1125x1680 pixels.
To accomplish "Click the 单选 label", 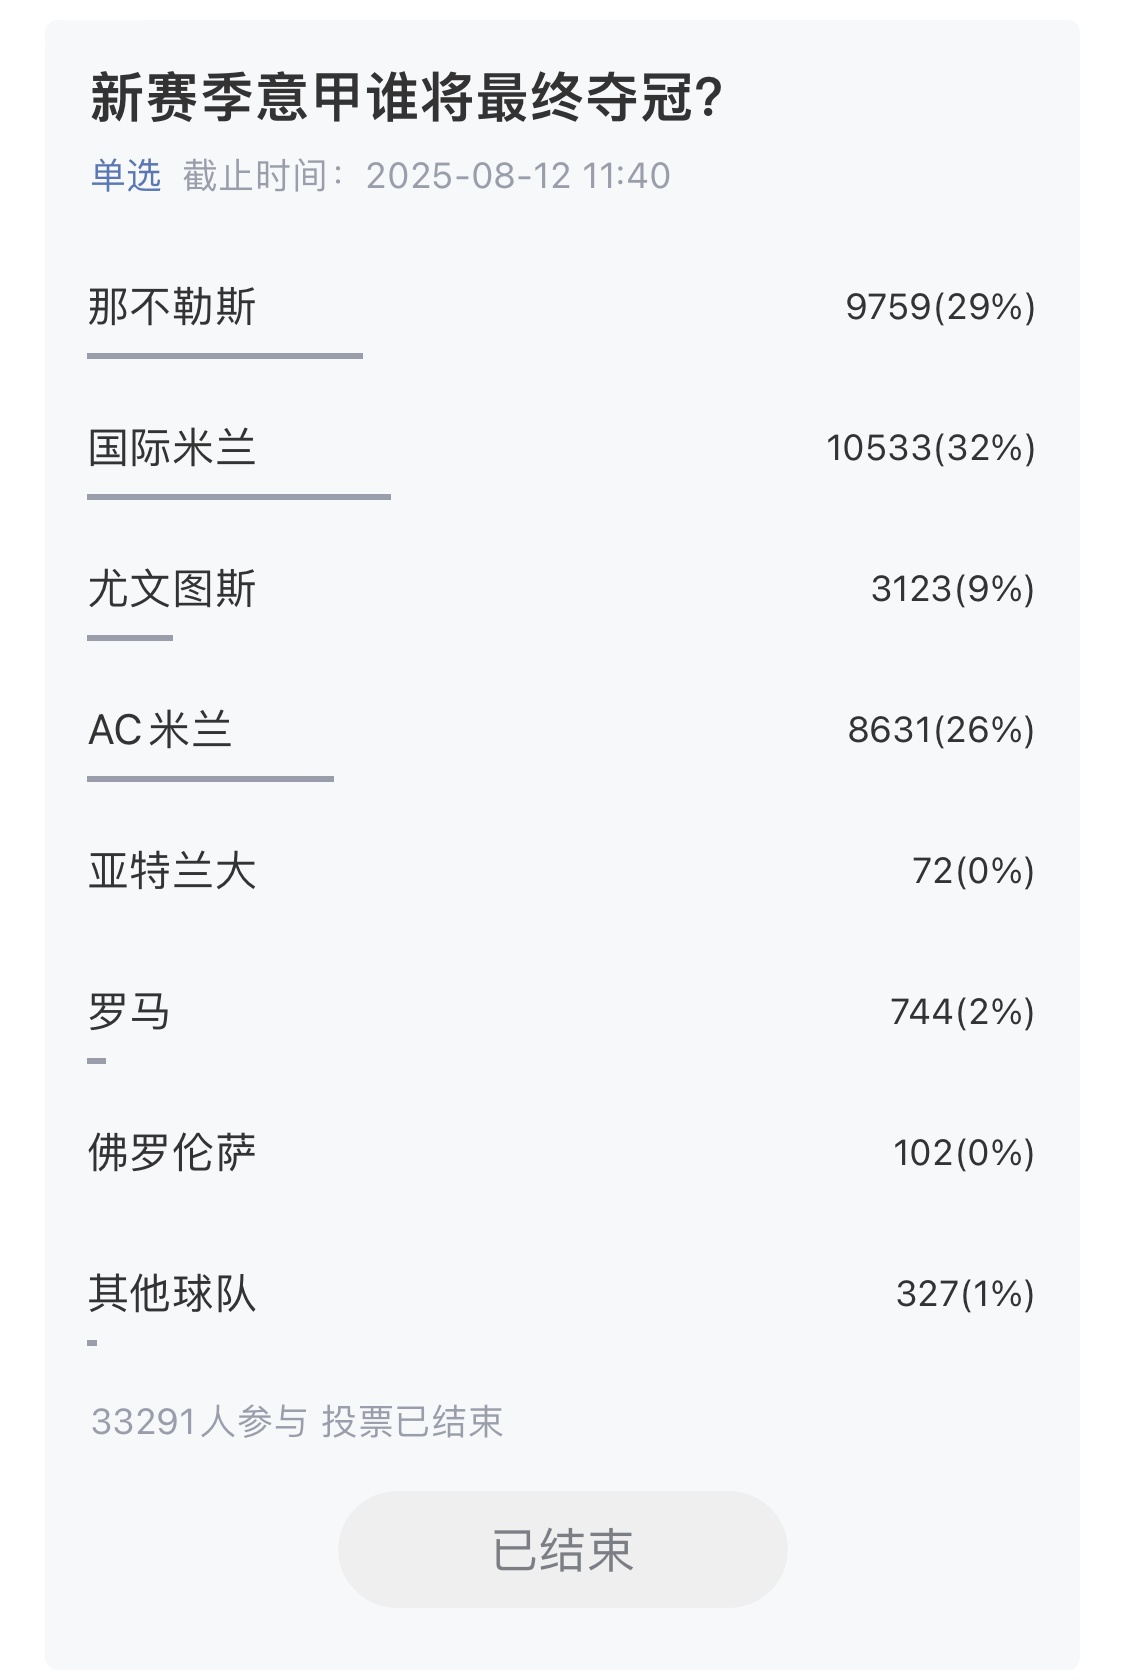I will click(126, 176).
